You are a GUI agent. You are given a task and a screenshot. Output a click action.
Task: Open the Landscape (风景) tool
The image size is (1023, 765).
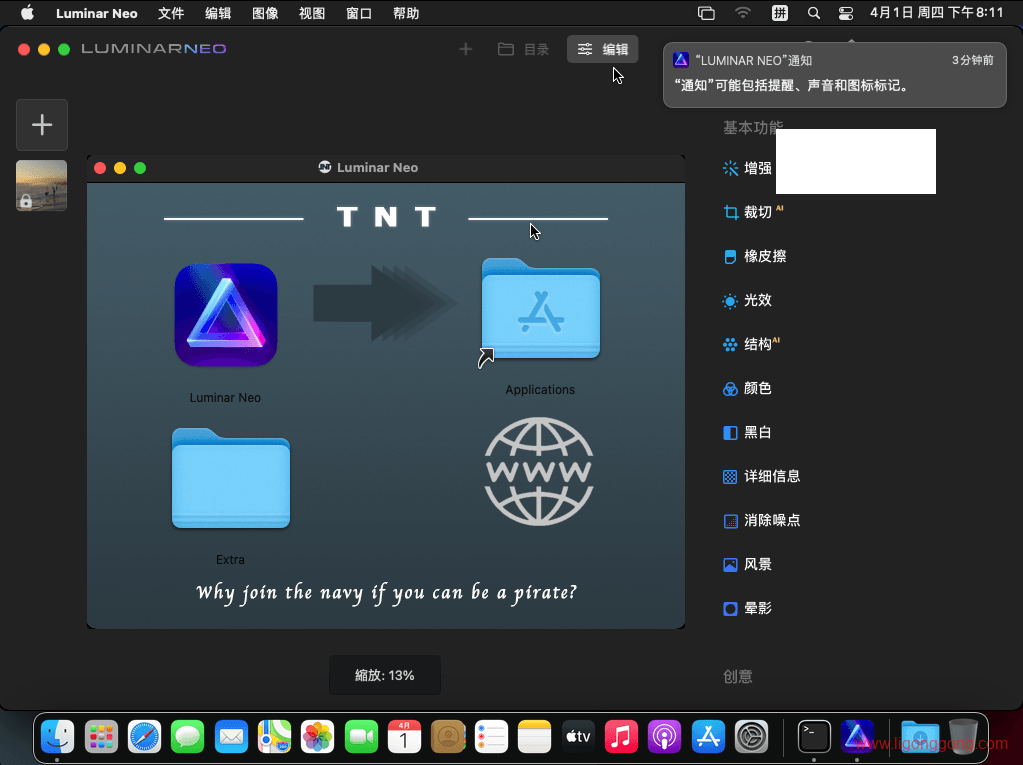tap(748, 564)
